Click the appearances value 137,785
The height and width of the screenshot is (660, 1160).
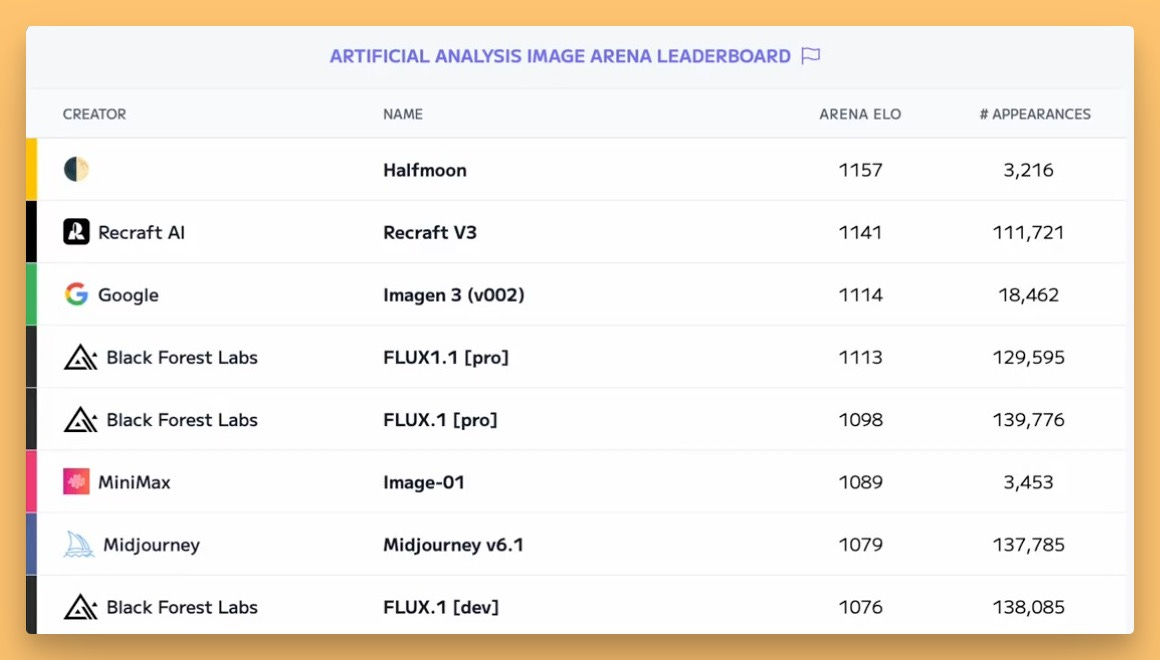pyautogui.click(x=1028, y=545)
